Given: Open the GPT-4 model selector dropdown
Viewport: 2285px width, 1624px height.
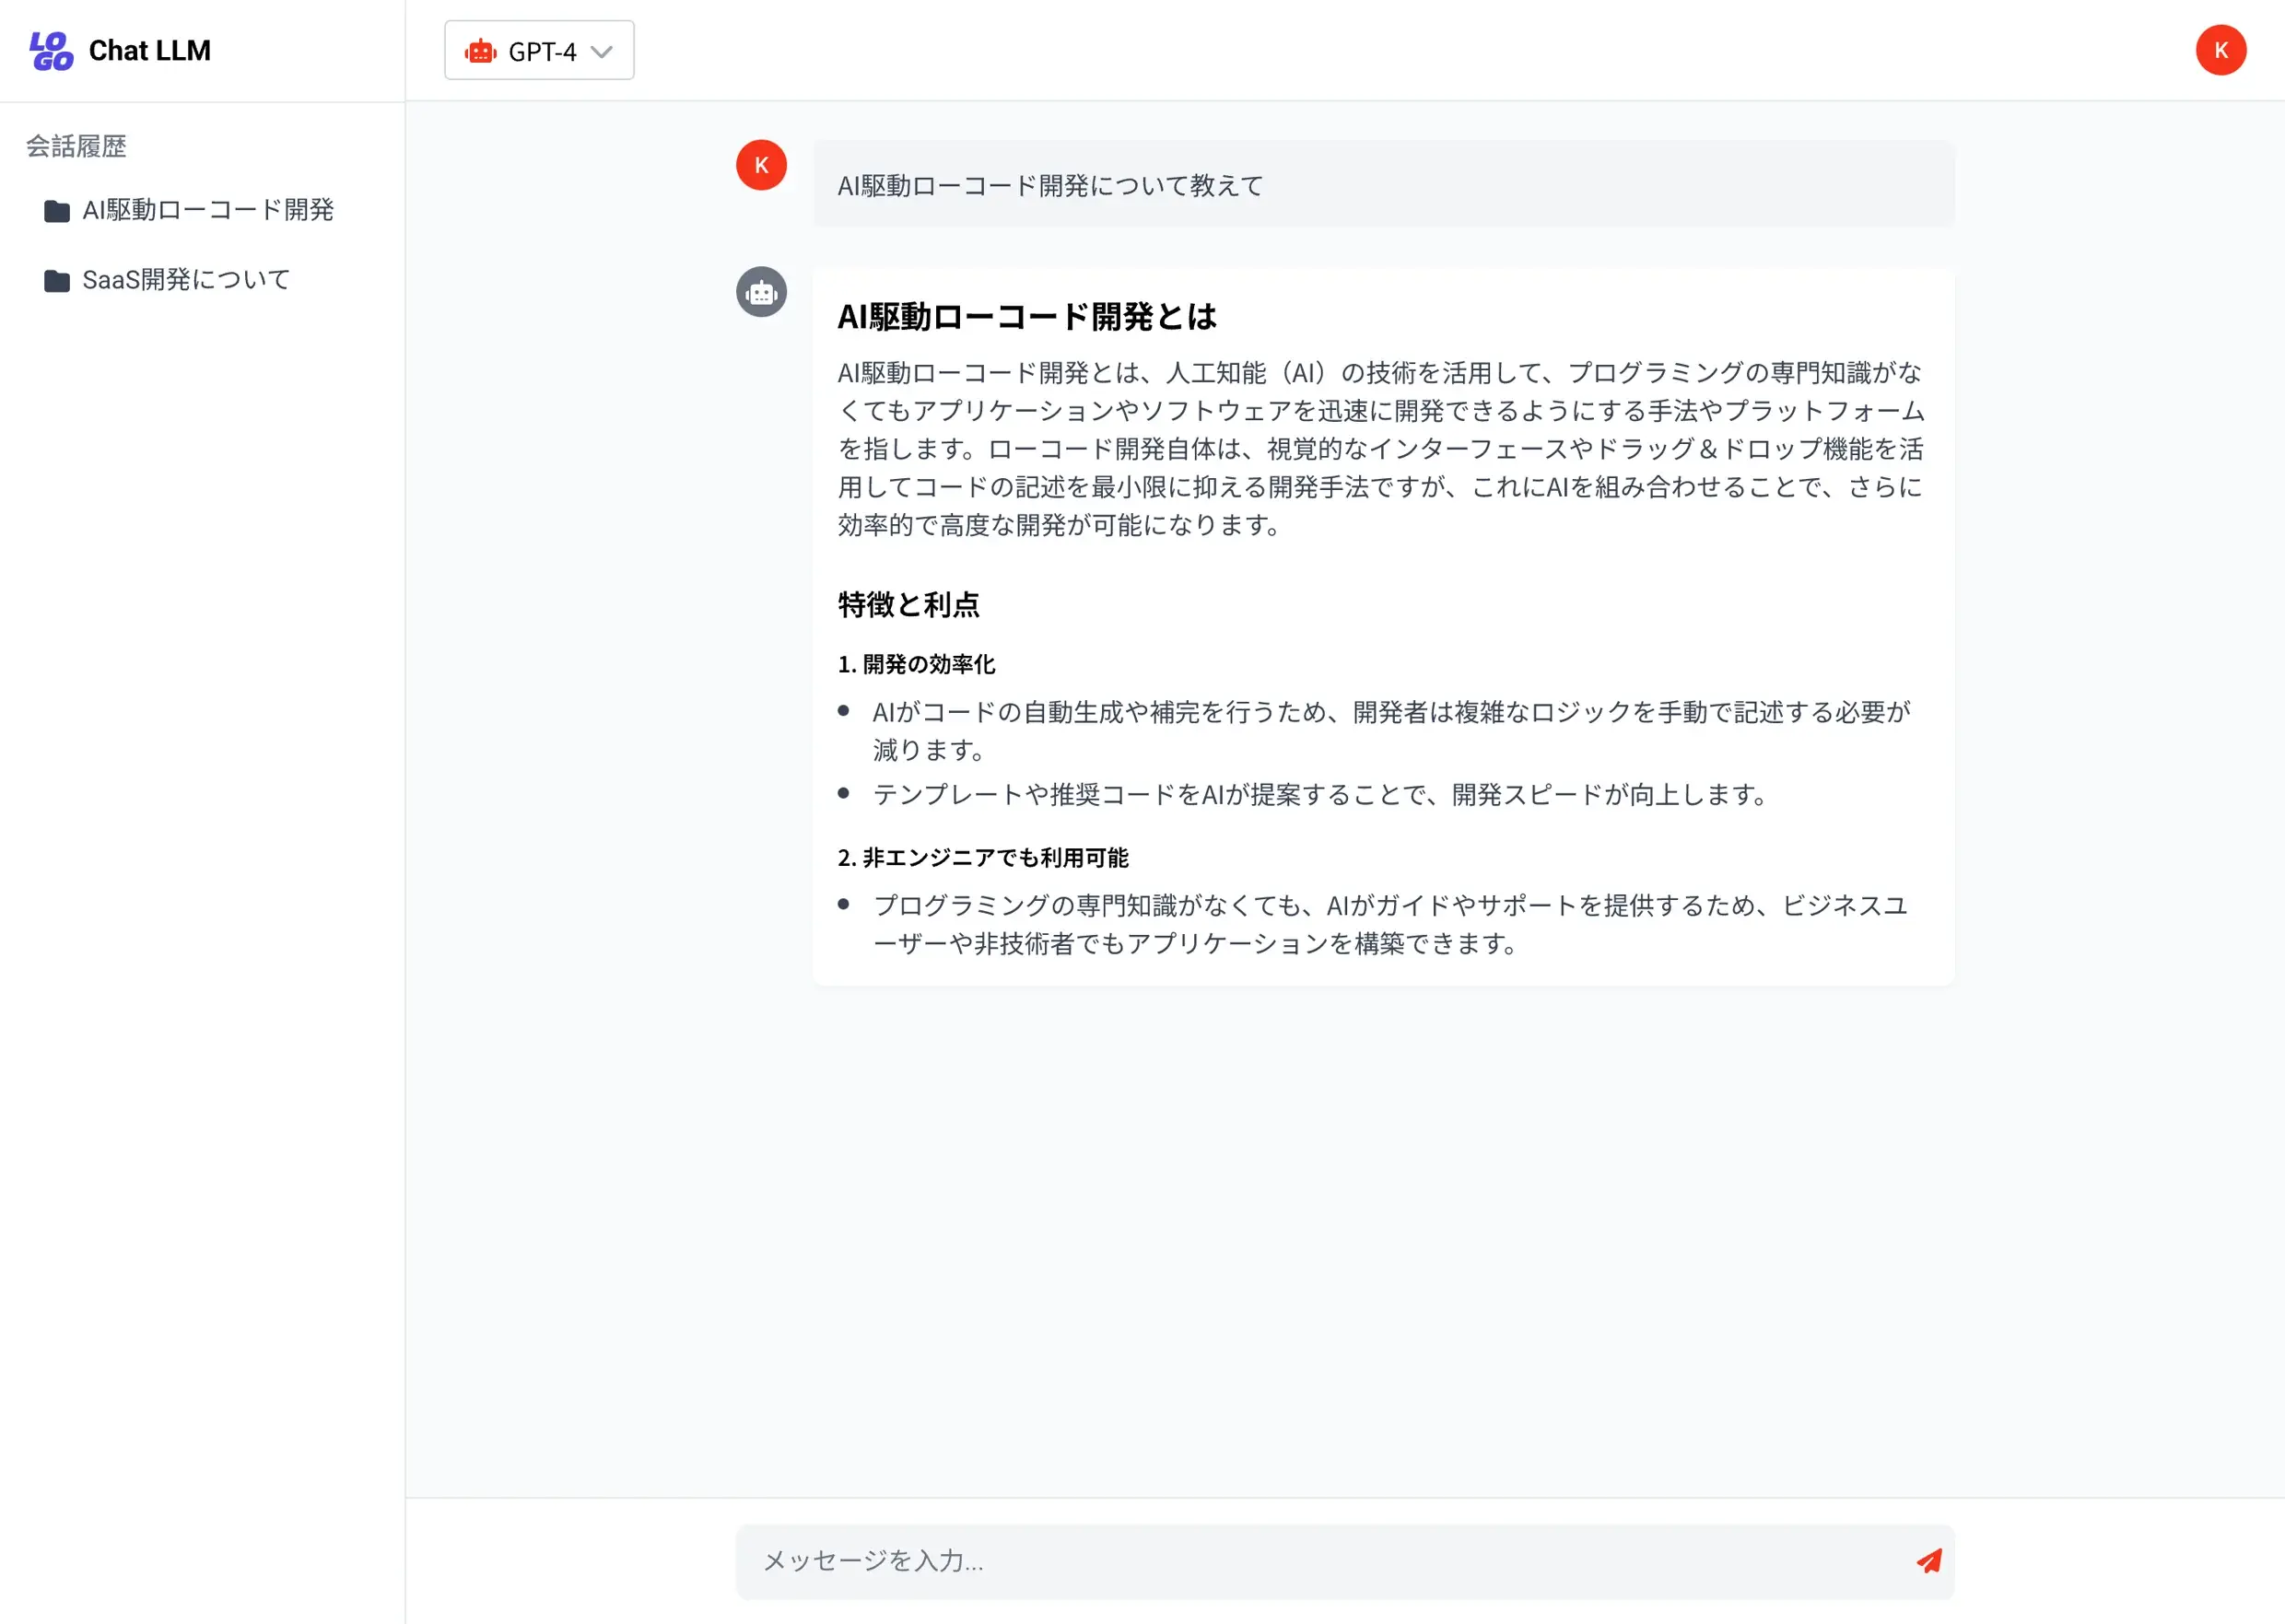Looking at the screenshot, I should (539, 50).
